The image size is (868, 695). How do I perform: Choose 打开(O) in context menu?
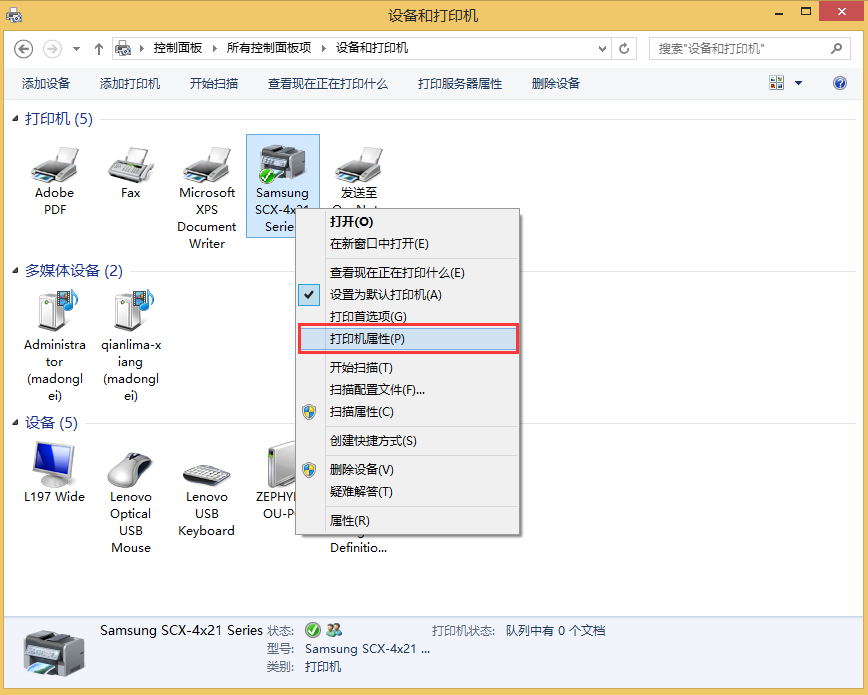click(x=407, y=222)
